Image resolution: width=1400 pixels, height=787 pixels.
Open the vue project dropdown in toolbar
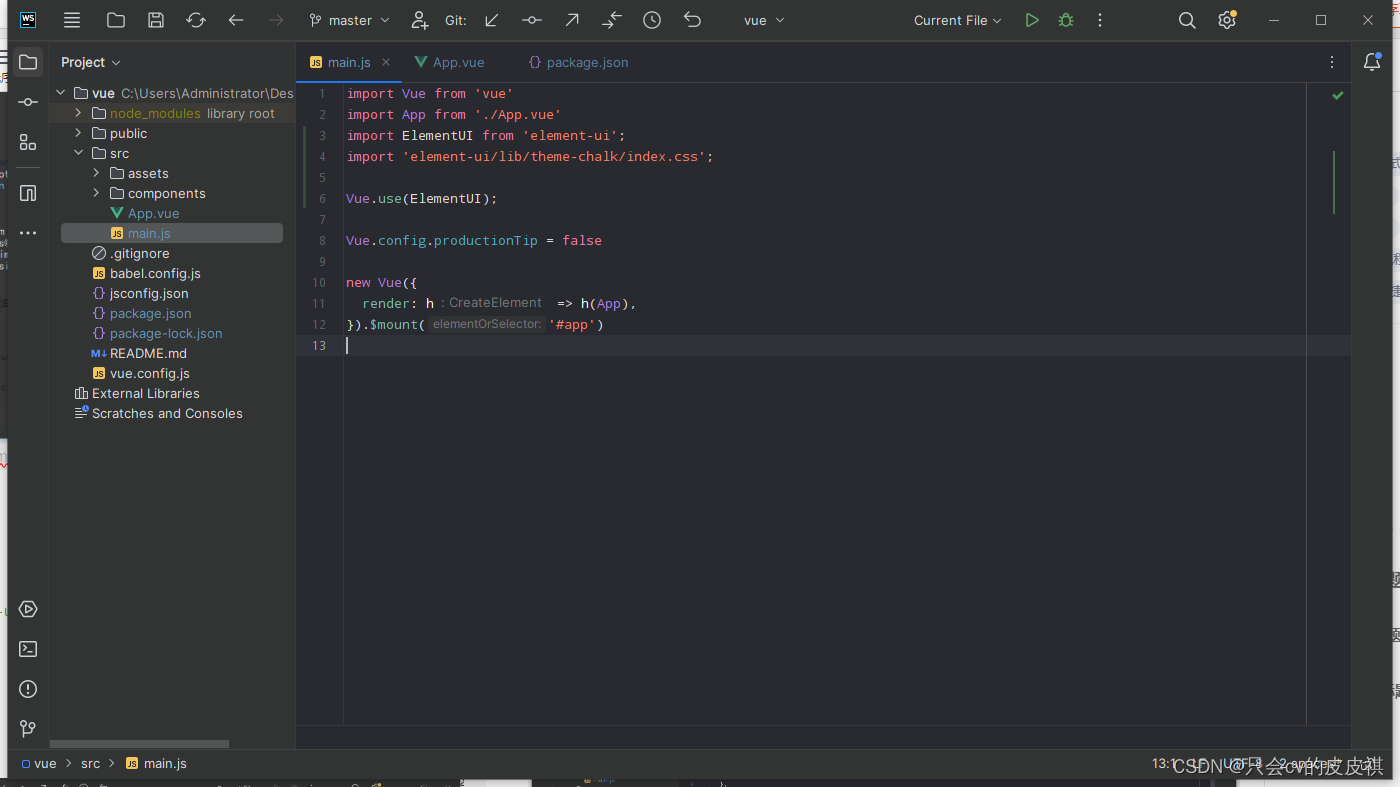click(764, 20)
